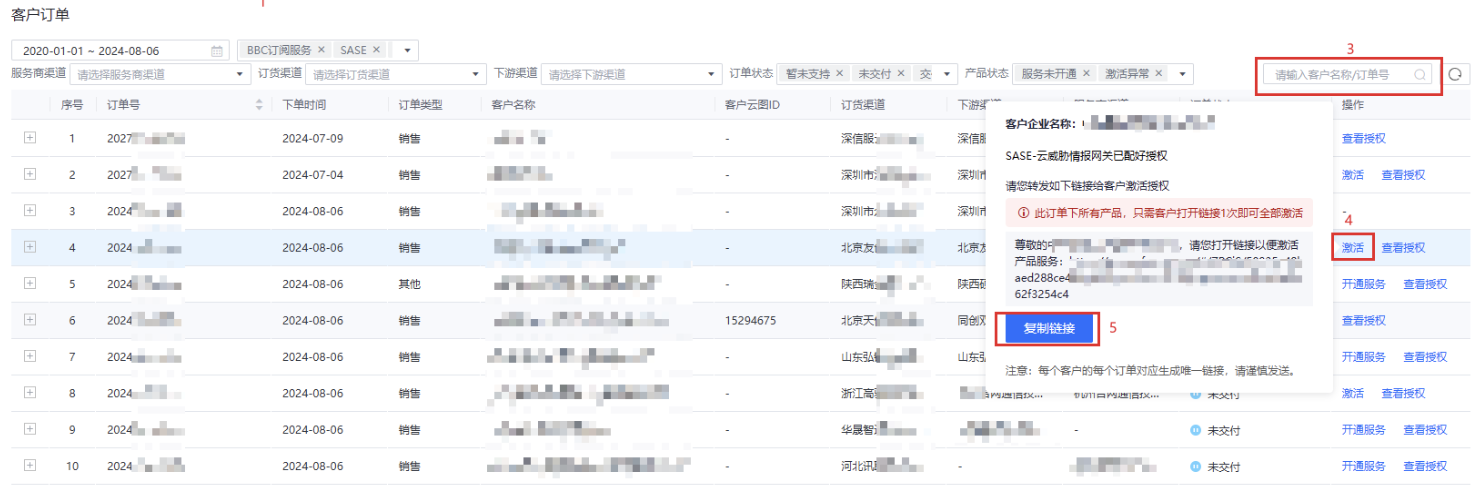Click 开通服务 link in row 5

[1364, 284]
